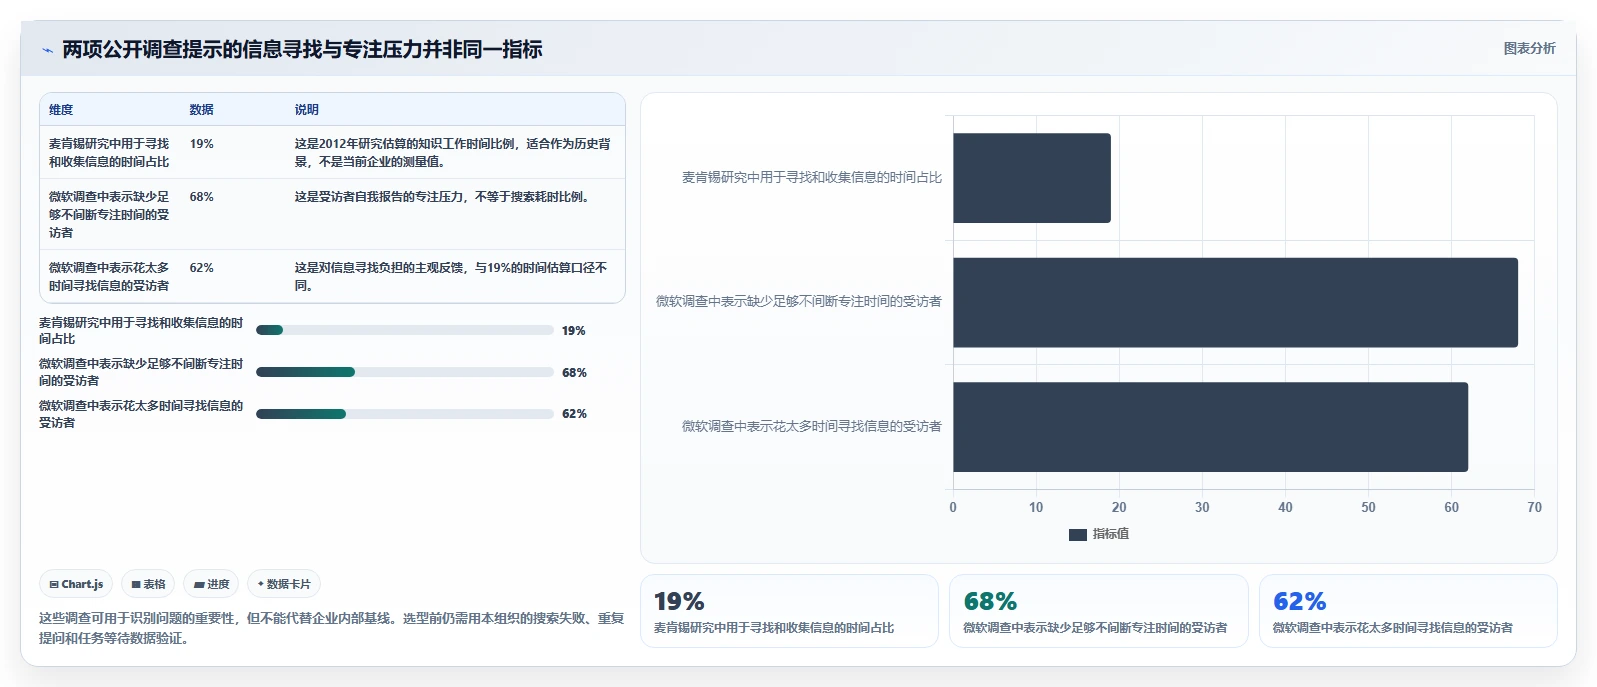1597x687 pixels.
Task: Click the 19% data card
Action: [789, 611]
